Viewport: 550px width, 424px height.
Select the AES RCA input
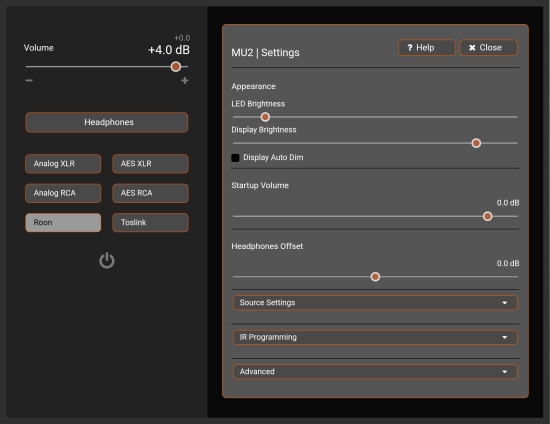tap(150, 193)
